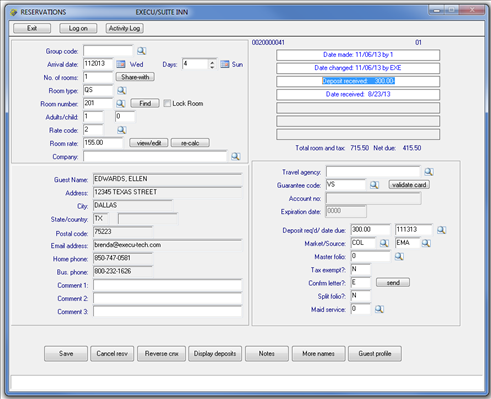Click the view/edit rate button

tap(149, 143)
